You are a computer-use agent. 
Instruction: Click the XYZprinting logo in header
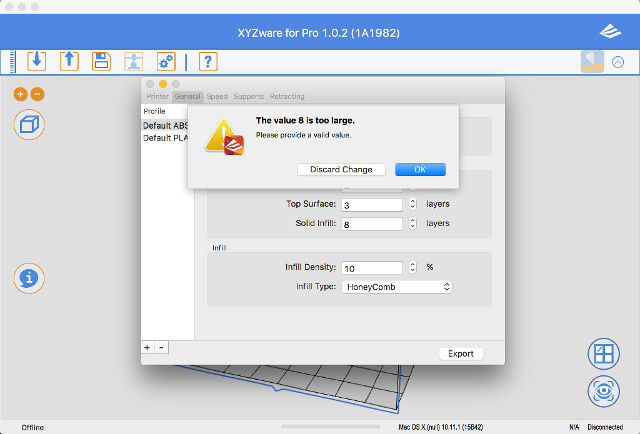tap(610, 31)
